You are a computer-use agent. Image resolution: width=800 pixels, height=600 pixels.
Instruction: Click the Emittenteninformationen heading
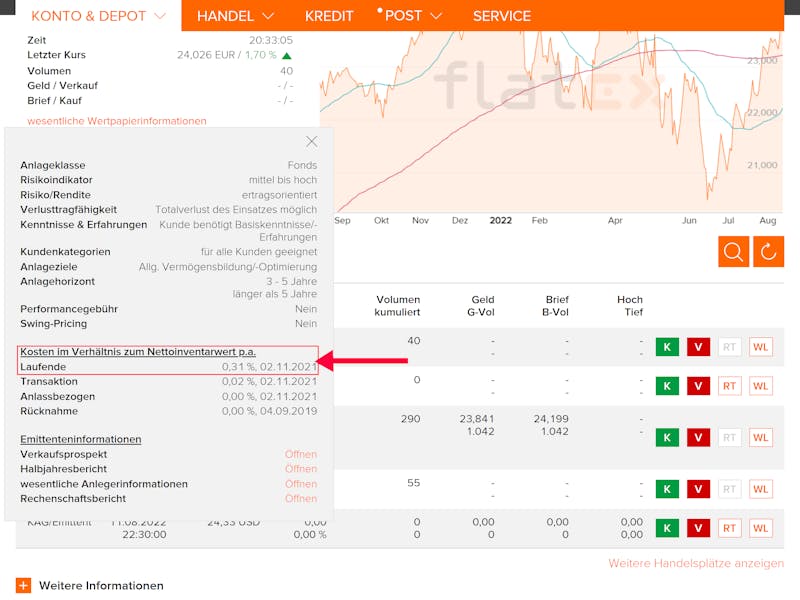pyautogui.click(x=81, y=439)
